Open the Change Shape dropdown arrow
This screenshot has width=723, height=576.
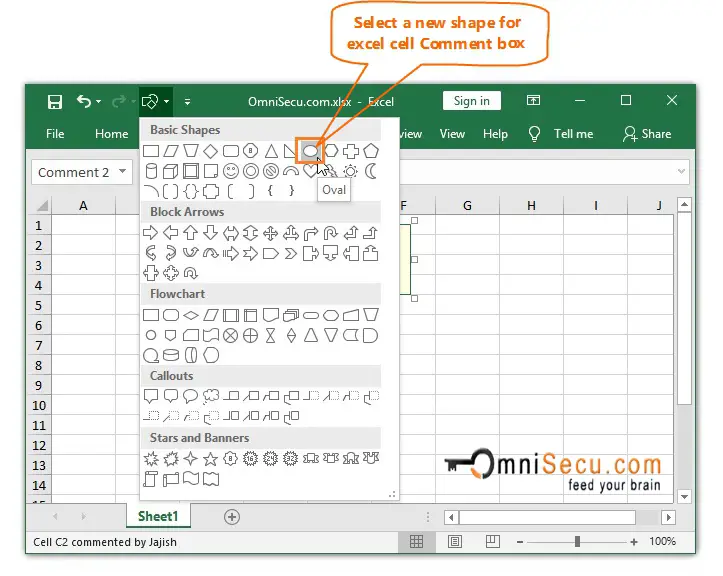[166, 101]
